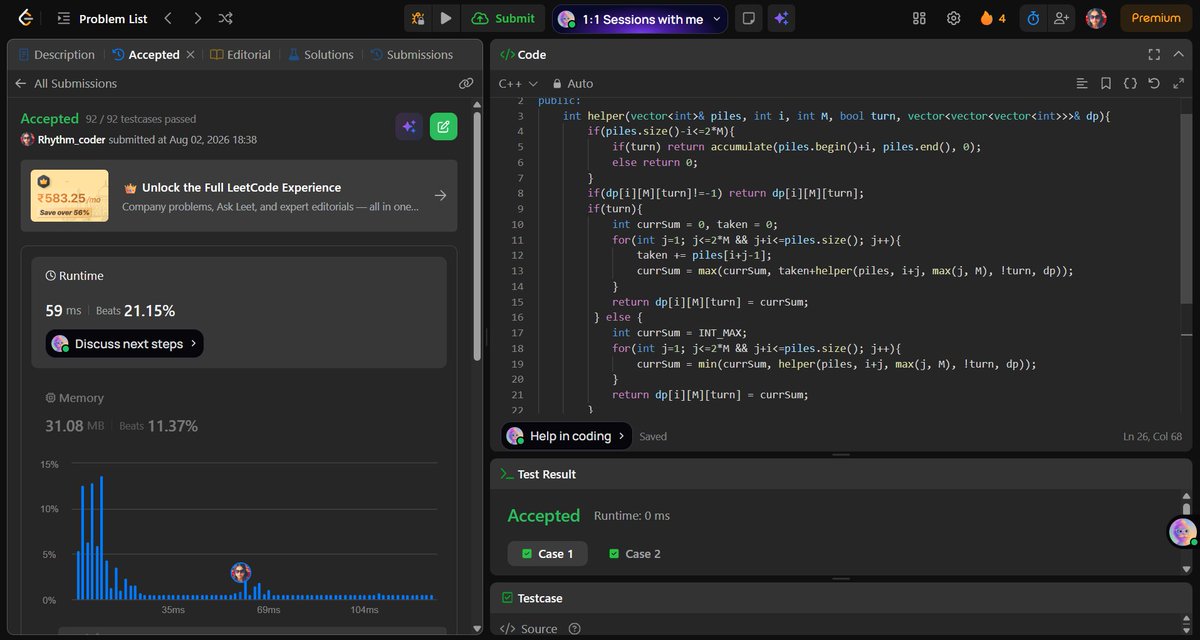The width and height of the screenshot is (1200, 640).
Task: Reset code with the undo icon
Action: pos(1154,84)
